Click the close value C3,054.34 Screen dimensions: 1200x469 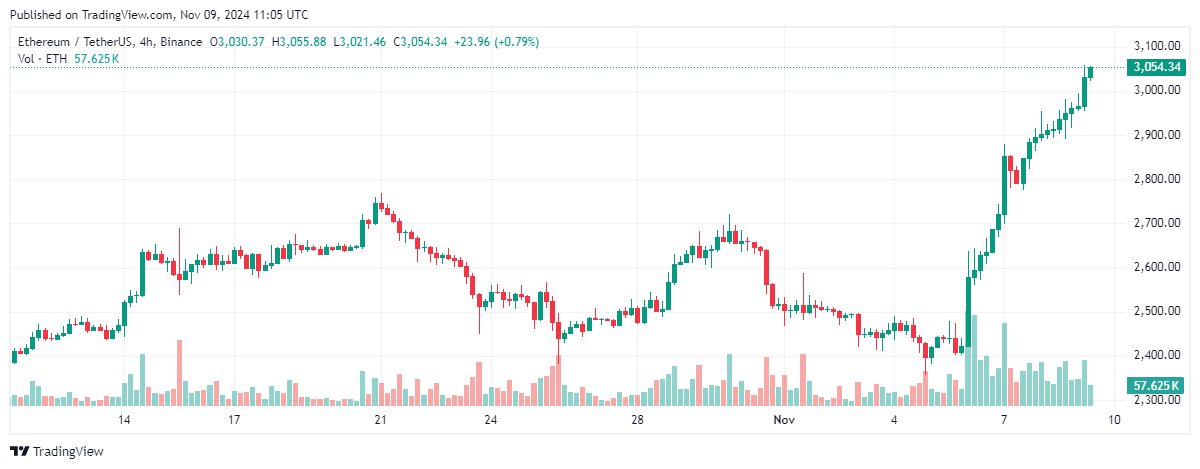(420, 42)
